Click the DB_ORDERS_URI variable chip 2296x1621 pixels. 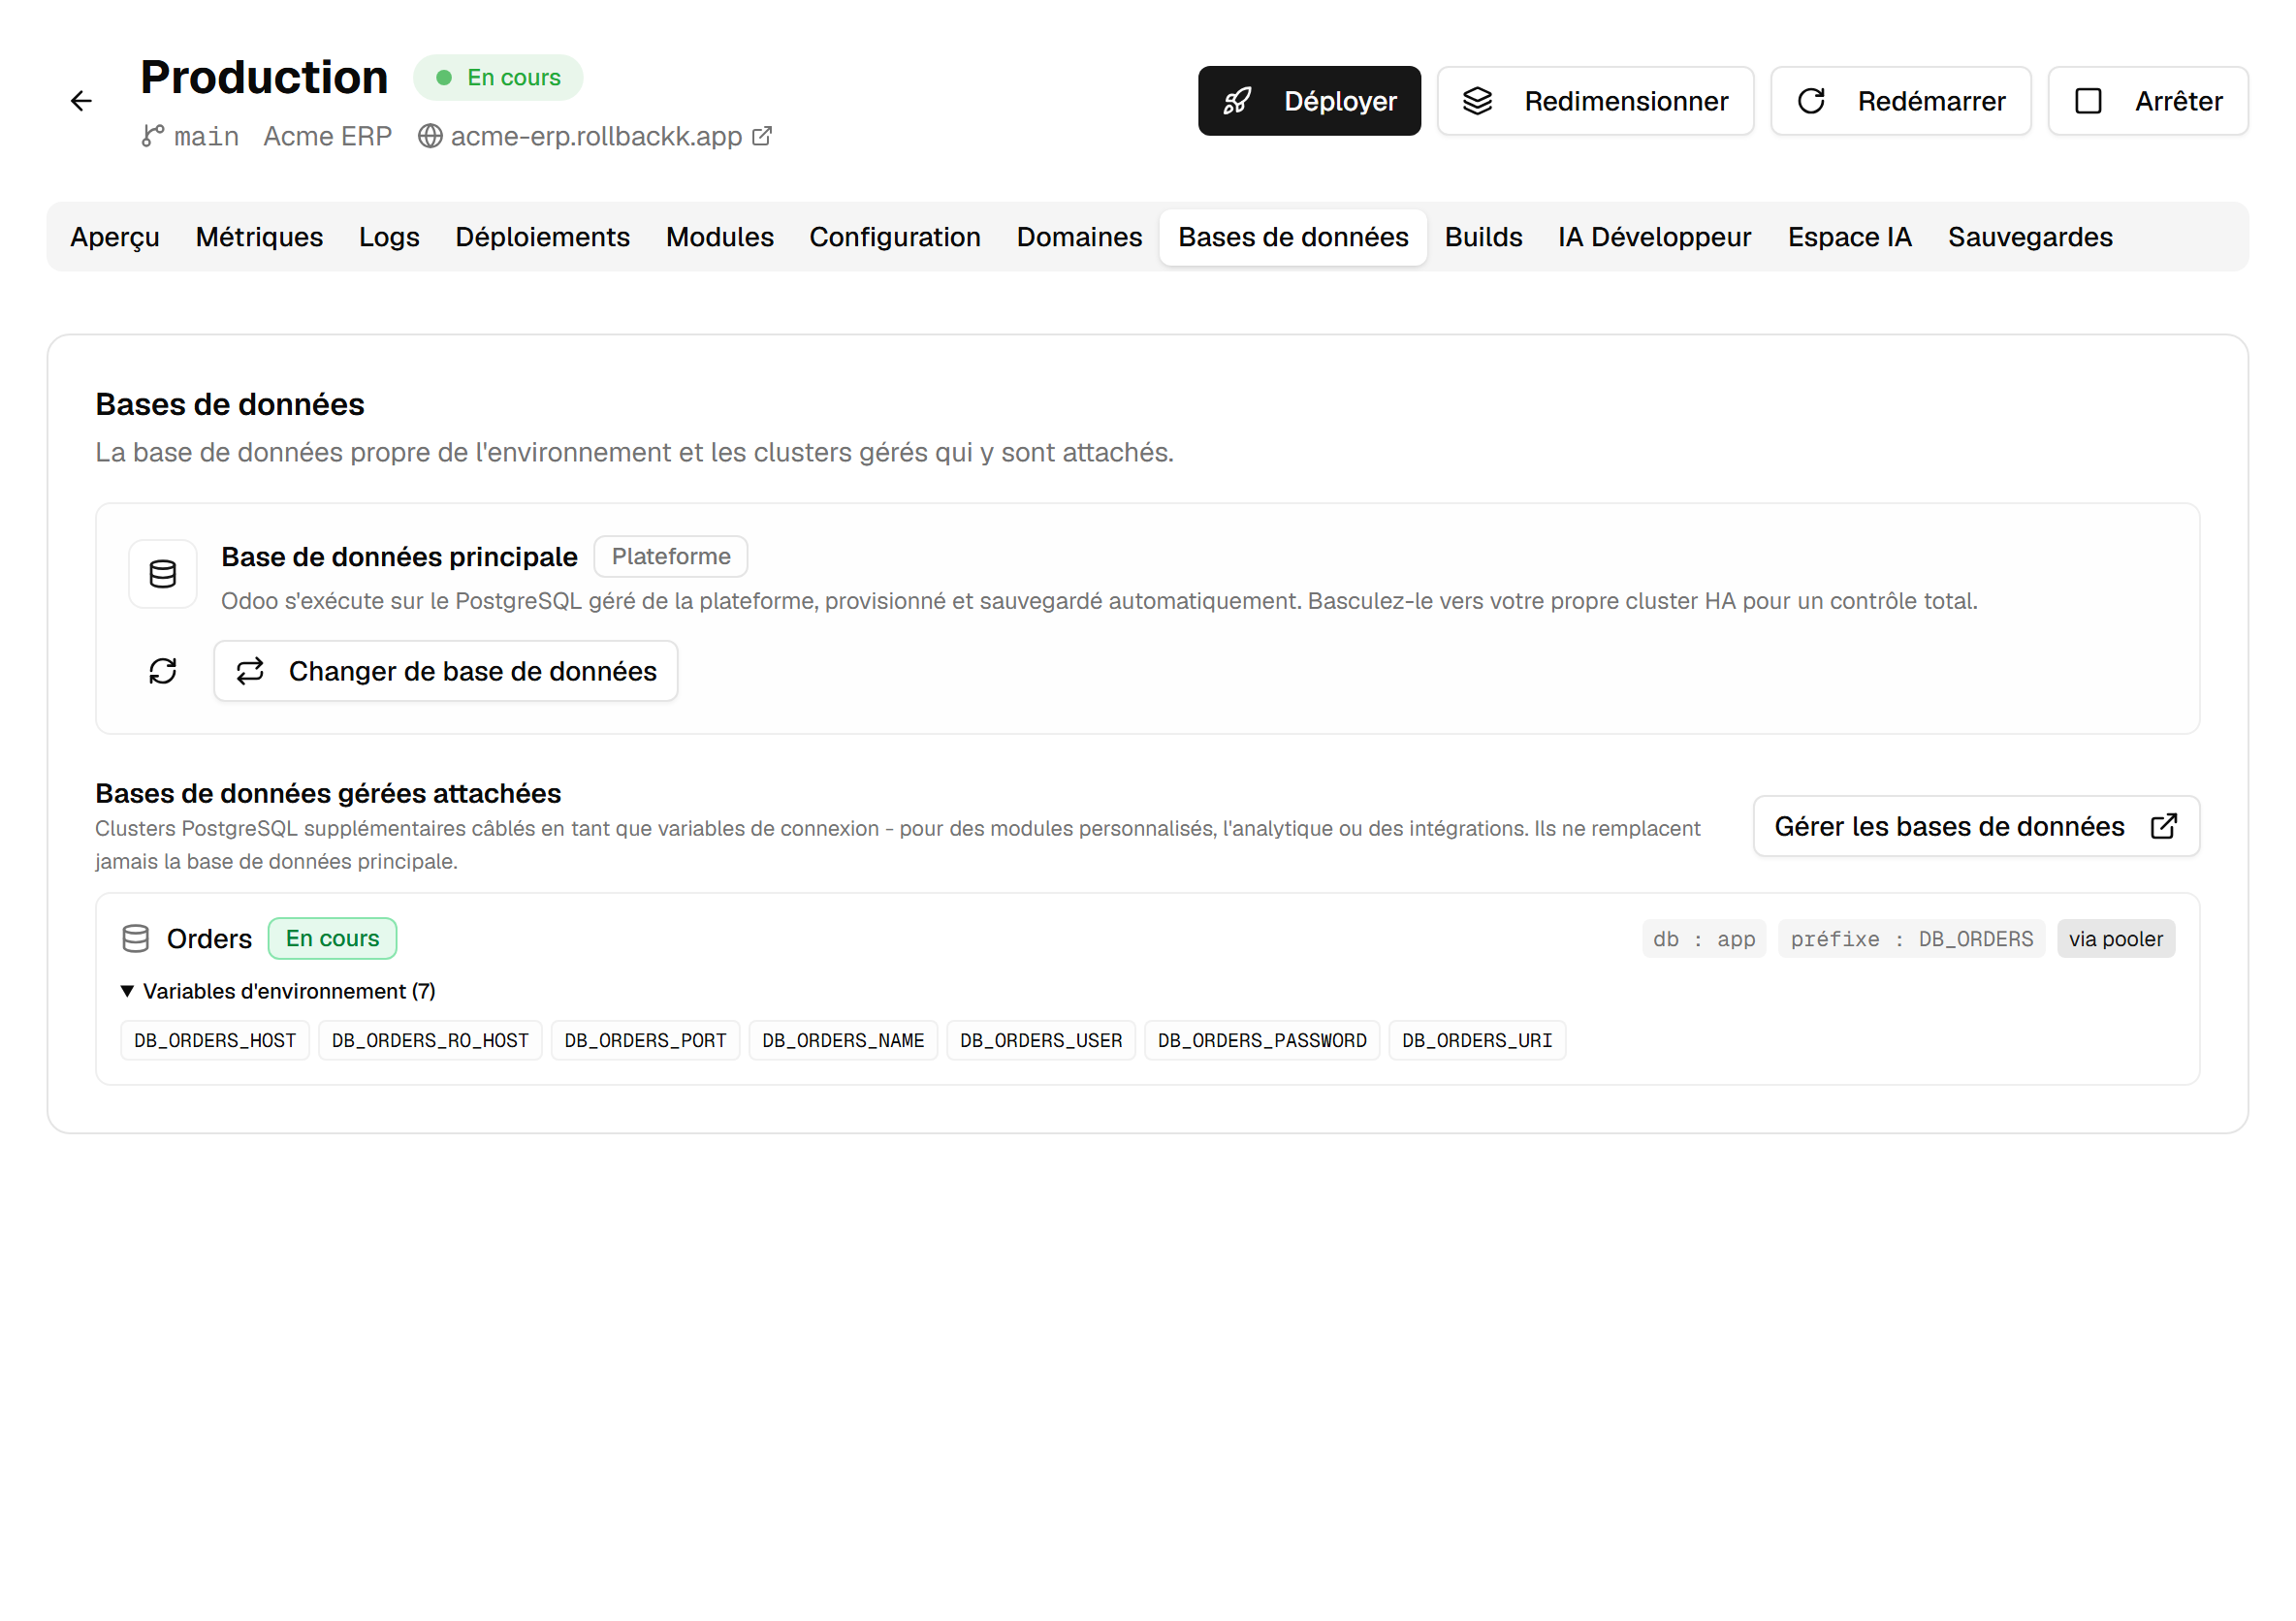[x=1477, y=1041]
